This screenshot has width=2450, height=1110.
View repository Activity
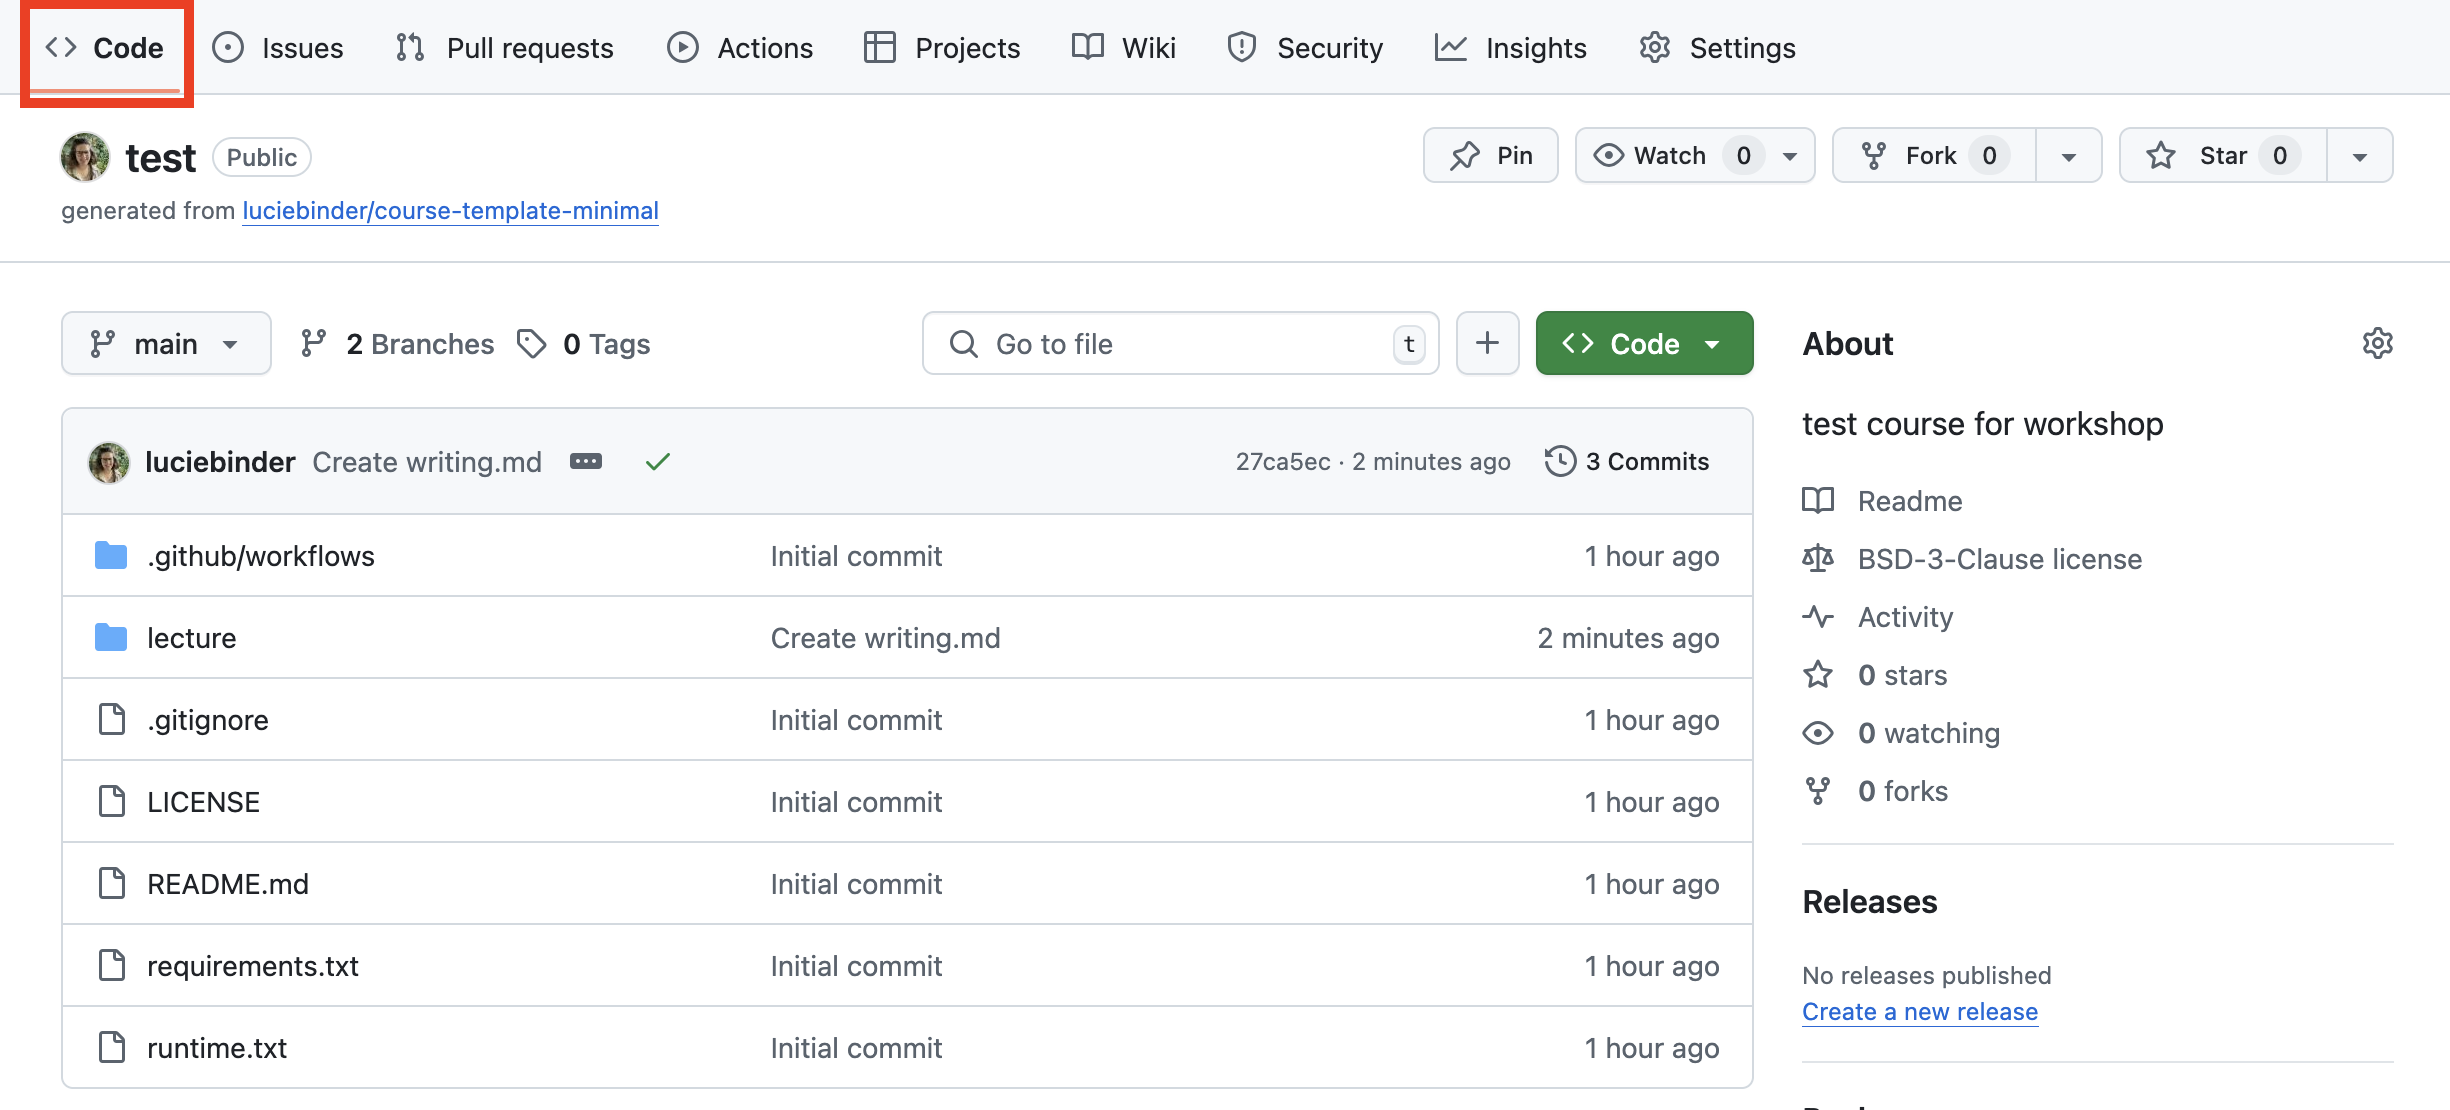point(1877,616)
